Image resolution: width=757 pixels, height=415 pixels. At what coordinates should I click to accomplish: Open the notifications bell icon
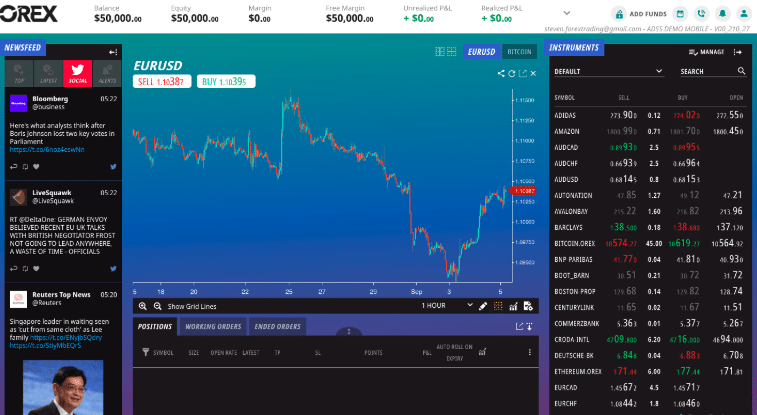722,14
